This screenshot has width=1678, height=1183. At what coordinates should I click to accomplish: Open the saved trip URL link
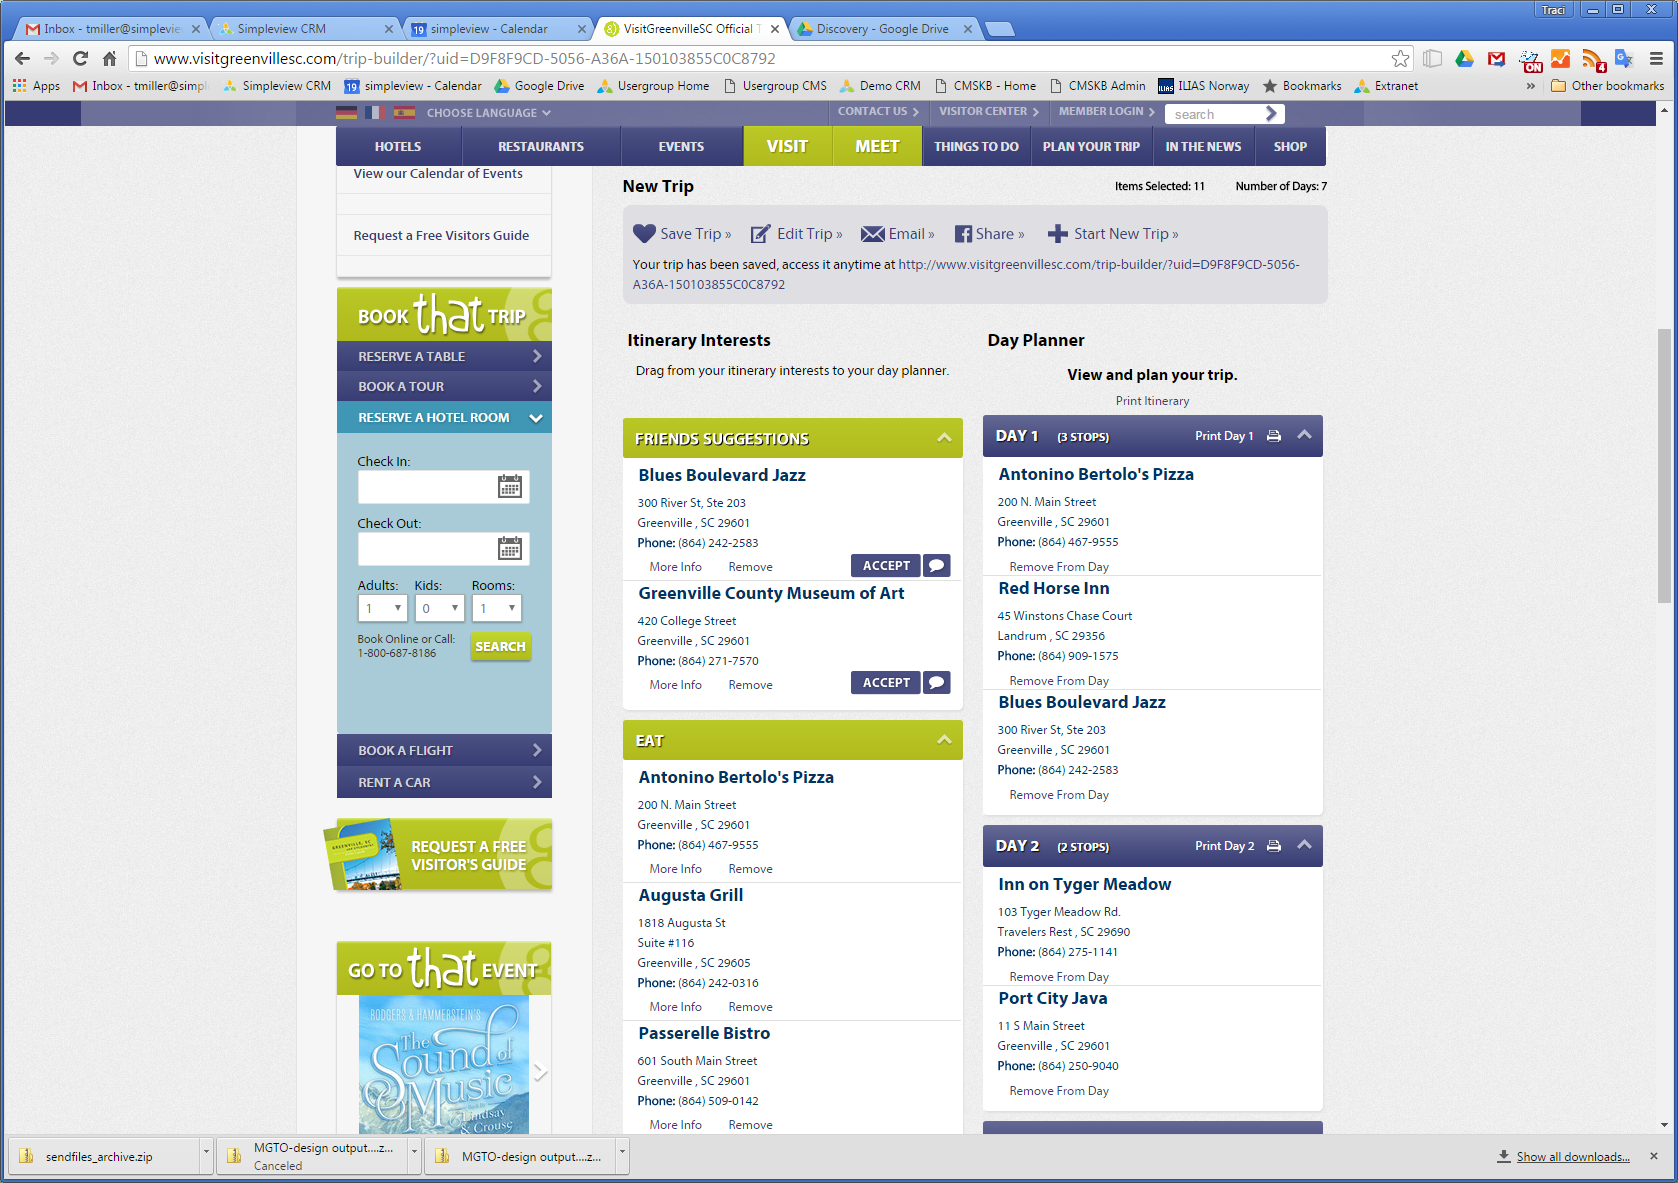pyautogui.click(x=966, y=274)
